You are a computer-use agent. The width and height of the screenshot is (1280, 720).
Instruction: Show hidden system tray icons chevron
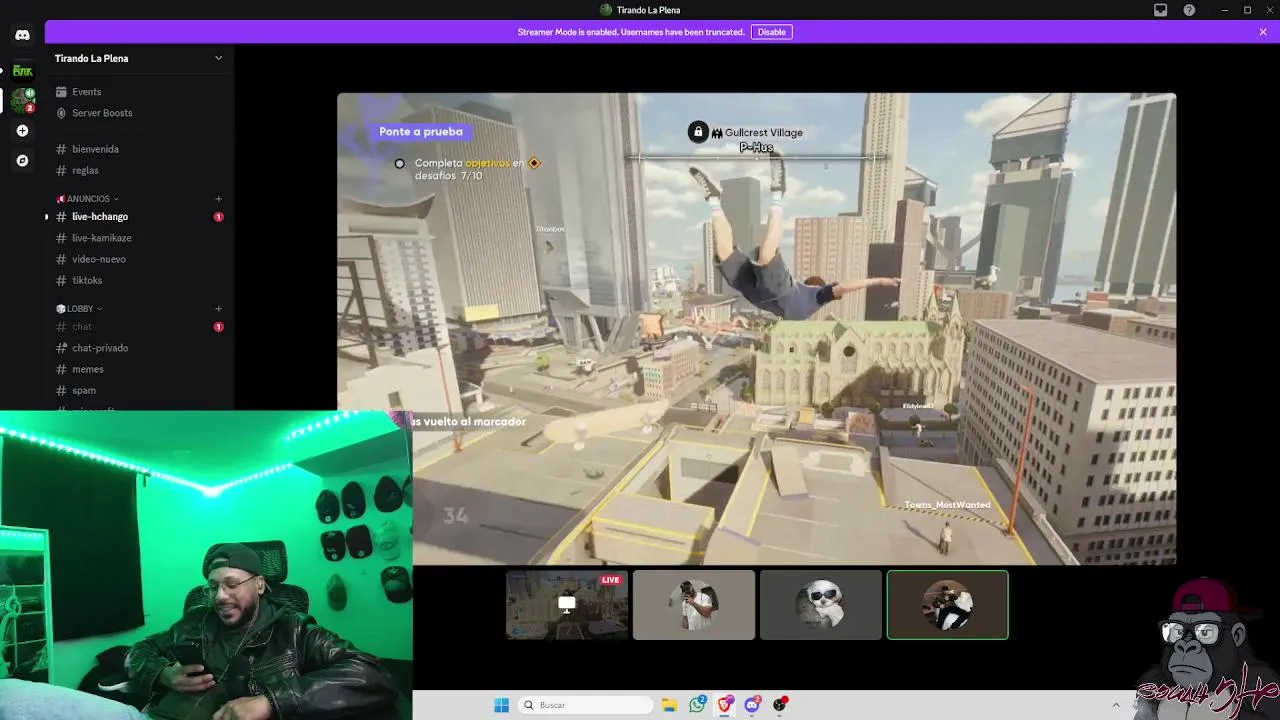pos(1116,705)
